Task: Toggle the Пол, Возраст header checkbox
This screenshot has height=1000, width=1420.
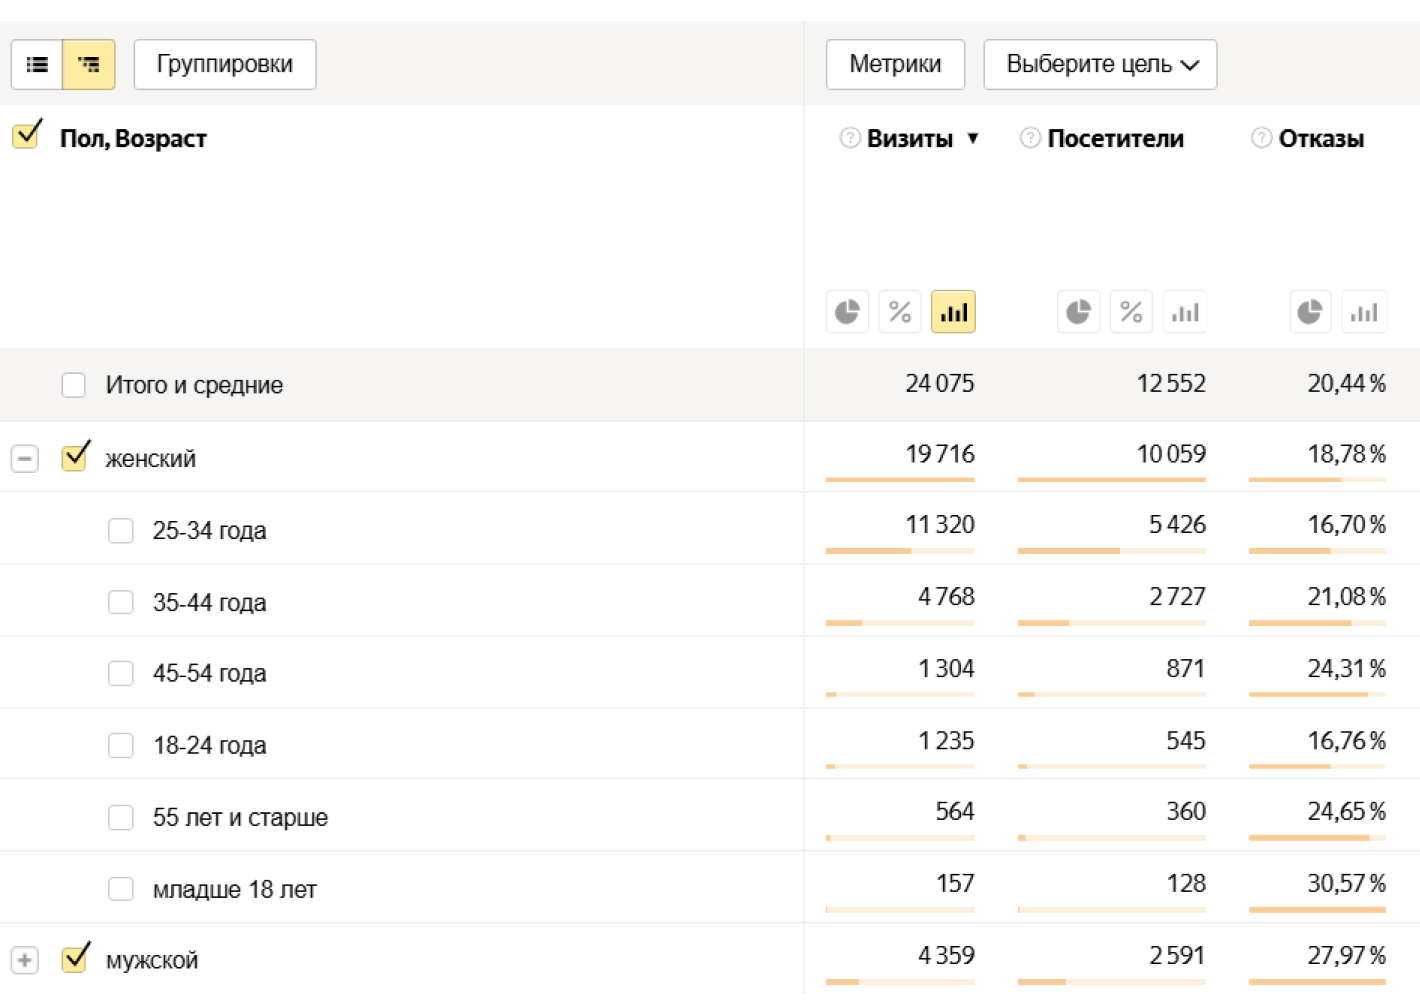Action: click(x=27, y=135)
